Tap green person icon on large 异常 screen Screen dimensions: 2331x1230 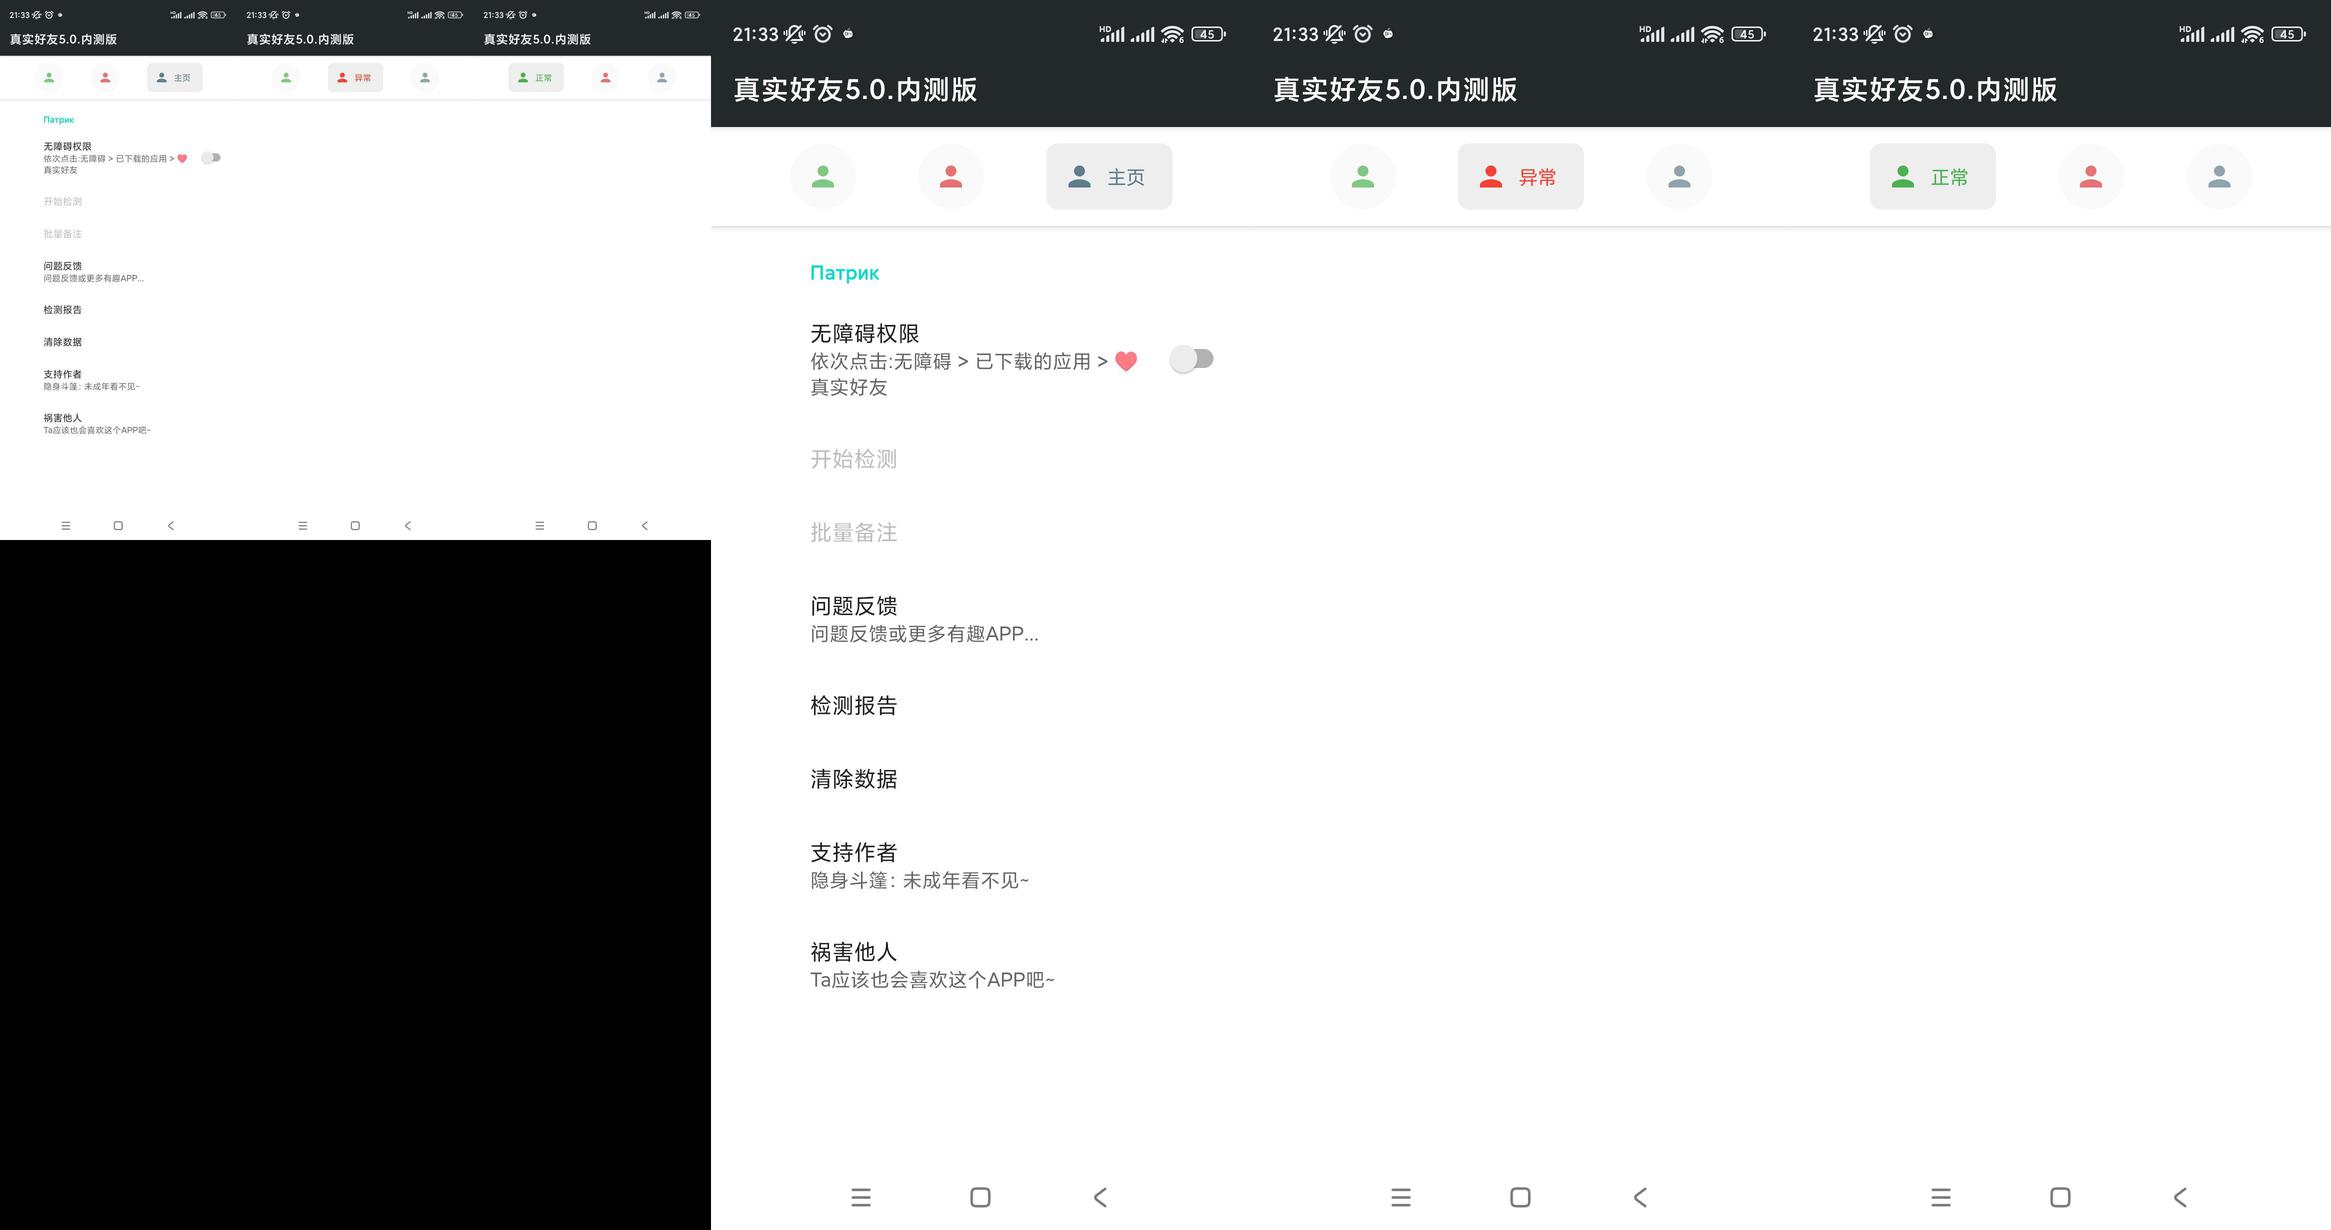tap(1362, 177)
